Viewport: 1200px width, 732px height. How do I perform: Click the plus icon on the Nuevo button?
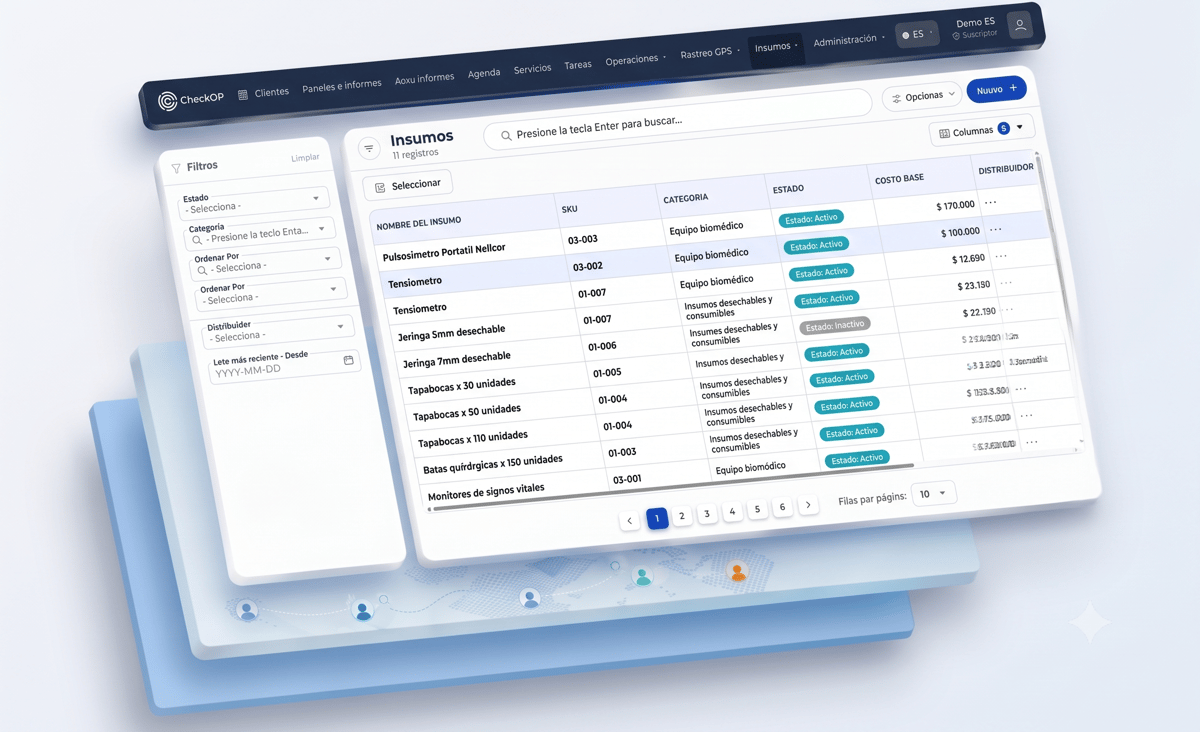(x=1013, y=88)
